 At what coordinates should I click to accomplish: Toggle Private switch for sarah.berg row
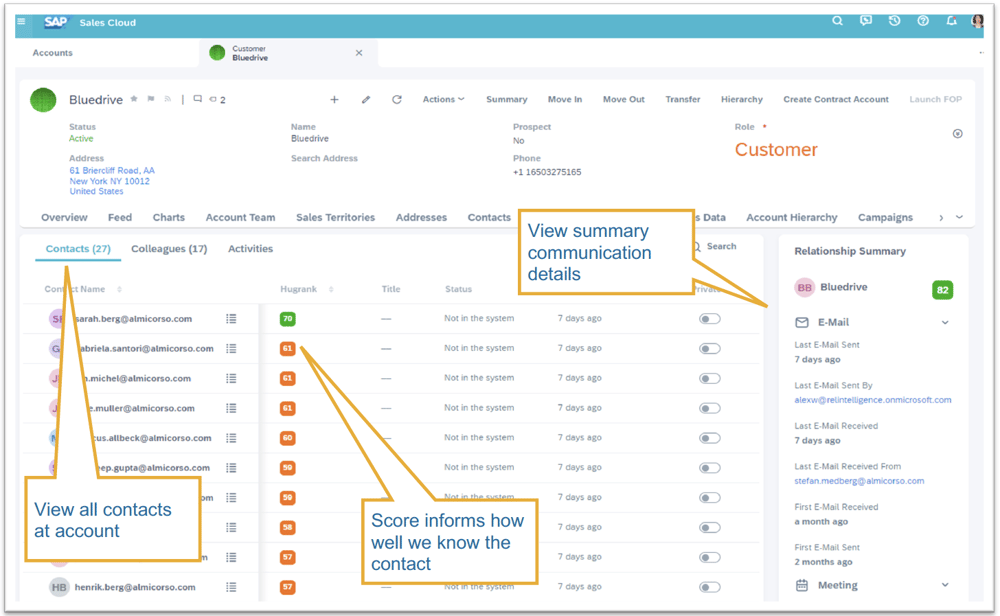709,319
